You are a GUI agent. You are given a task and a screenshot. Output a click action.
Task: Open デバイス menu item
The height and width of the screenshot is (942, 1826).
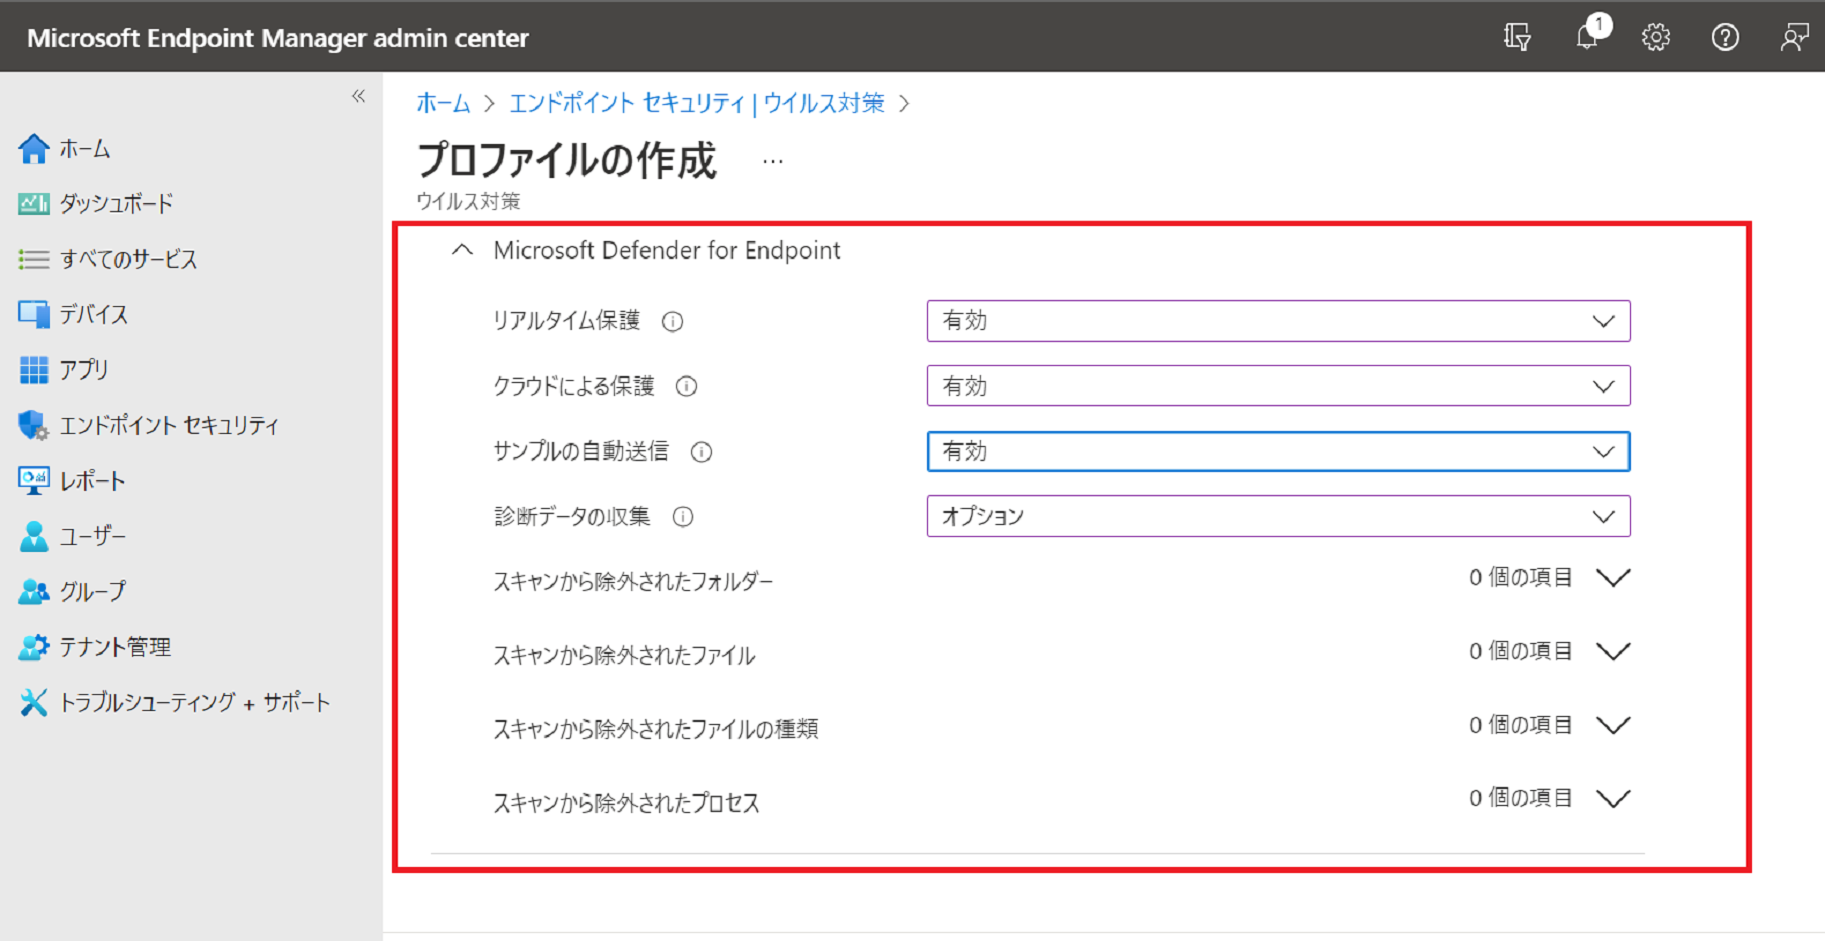click(93, 315)
